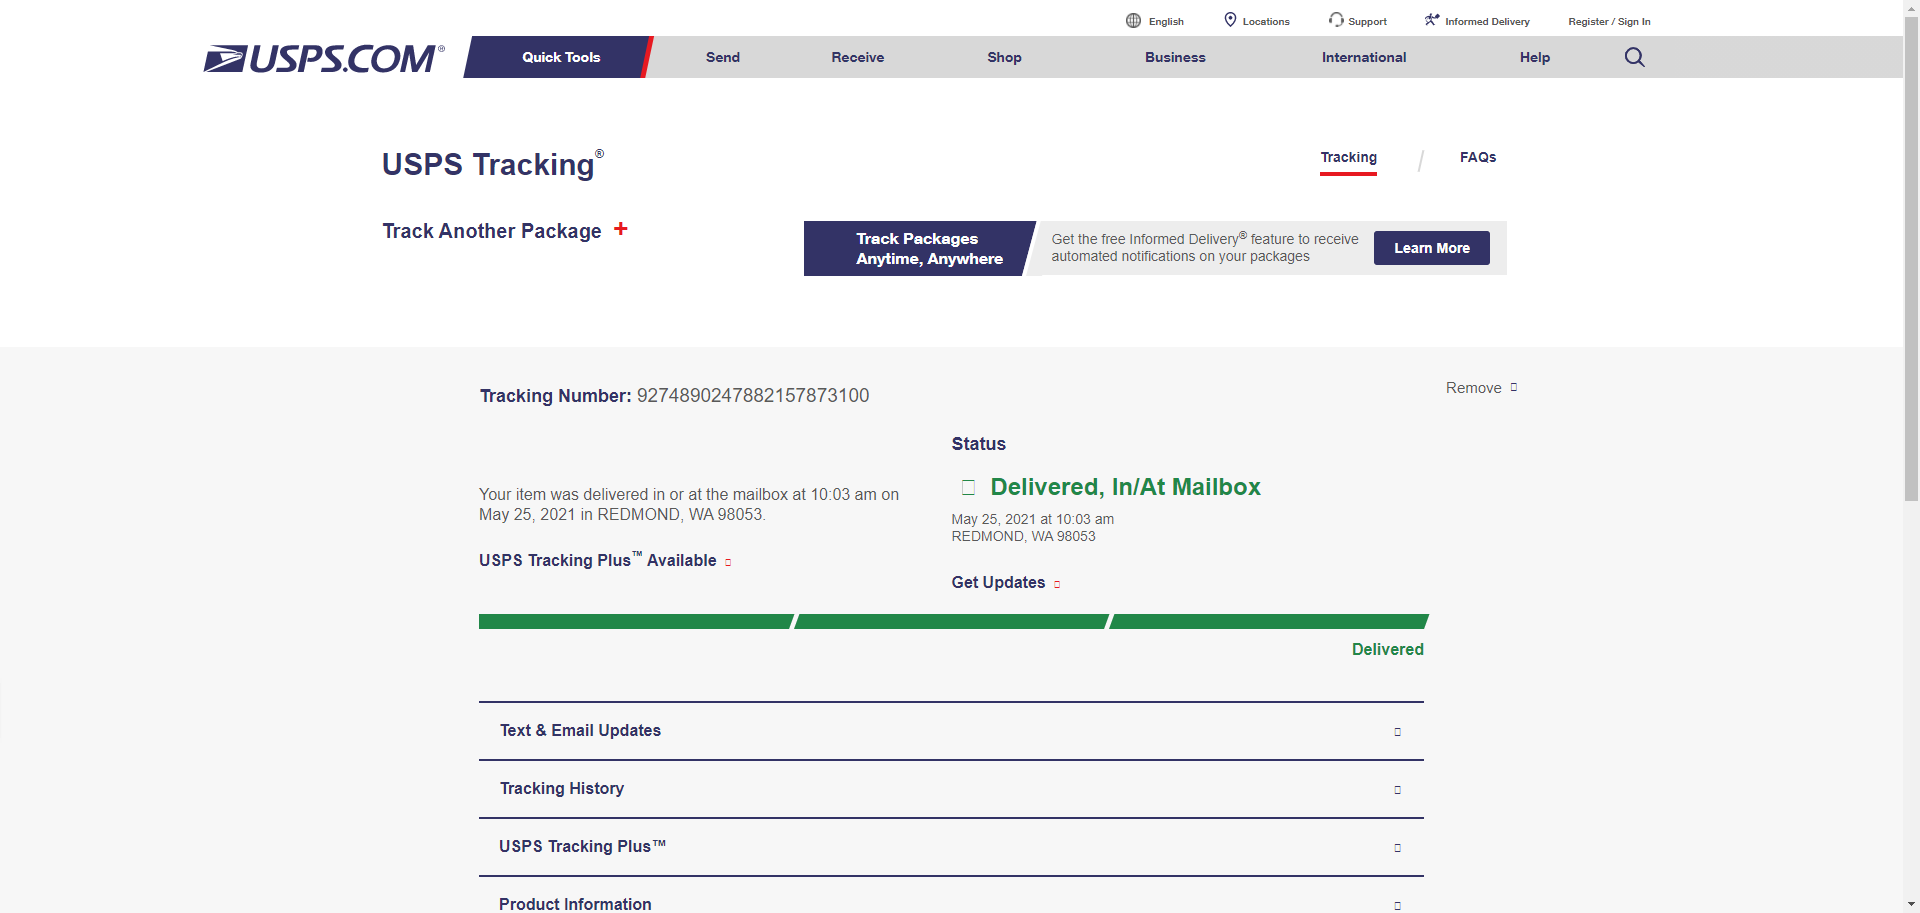The height and width of the screenshot is (913, 1920).
Task: Click Register / Sign In link
Action: click(x=1608, y=21)
